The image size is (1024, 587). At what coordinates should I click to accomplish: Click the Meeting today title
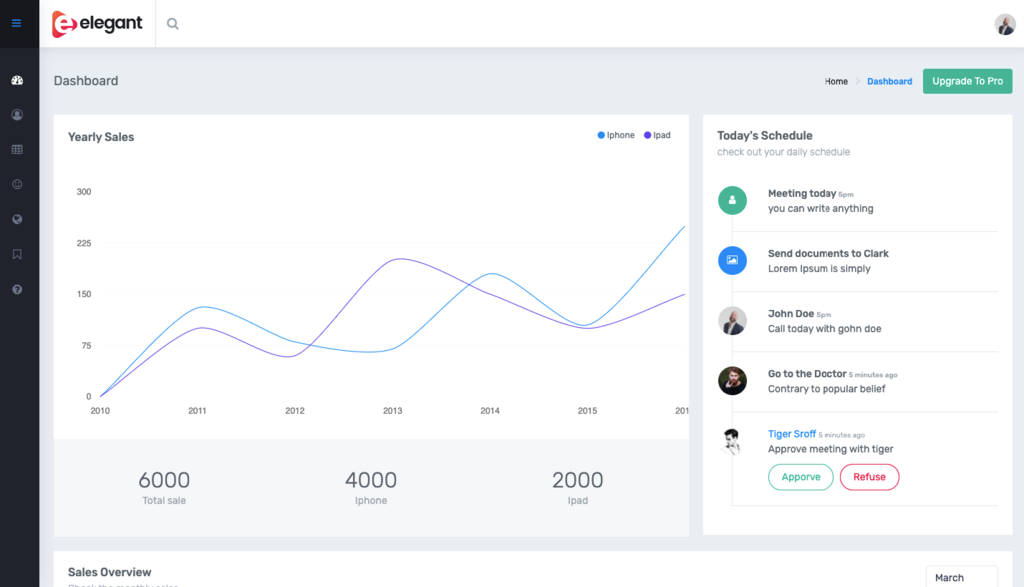point(802,194)
